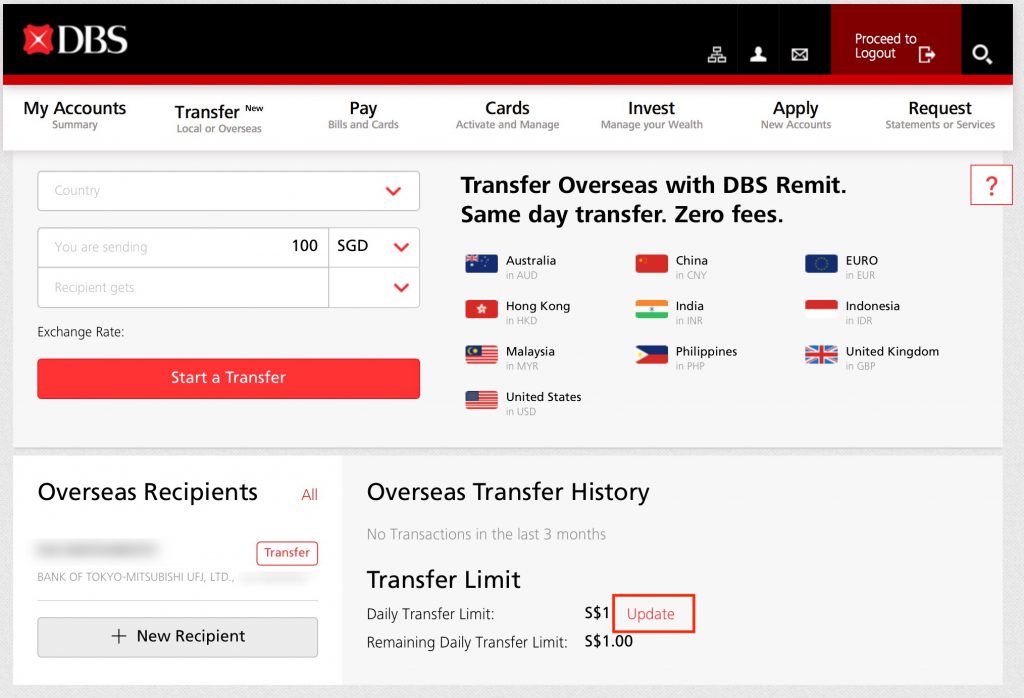Click the Exchange Rate label
The width and height of the screenshot is (1024, 698).
coord(81,332)
